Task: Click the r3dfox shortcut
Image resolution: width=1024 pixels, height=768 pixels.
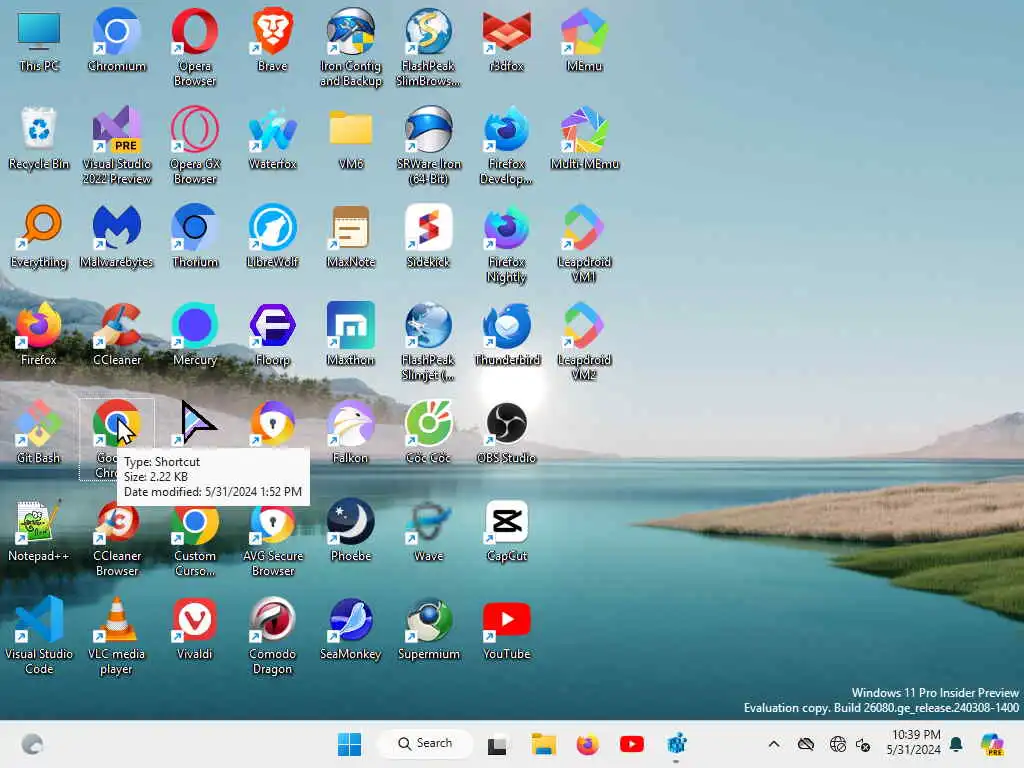Action: (x=506, y=39)
